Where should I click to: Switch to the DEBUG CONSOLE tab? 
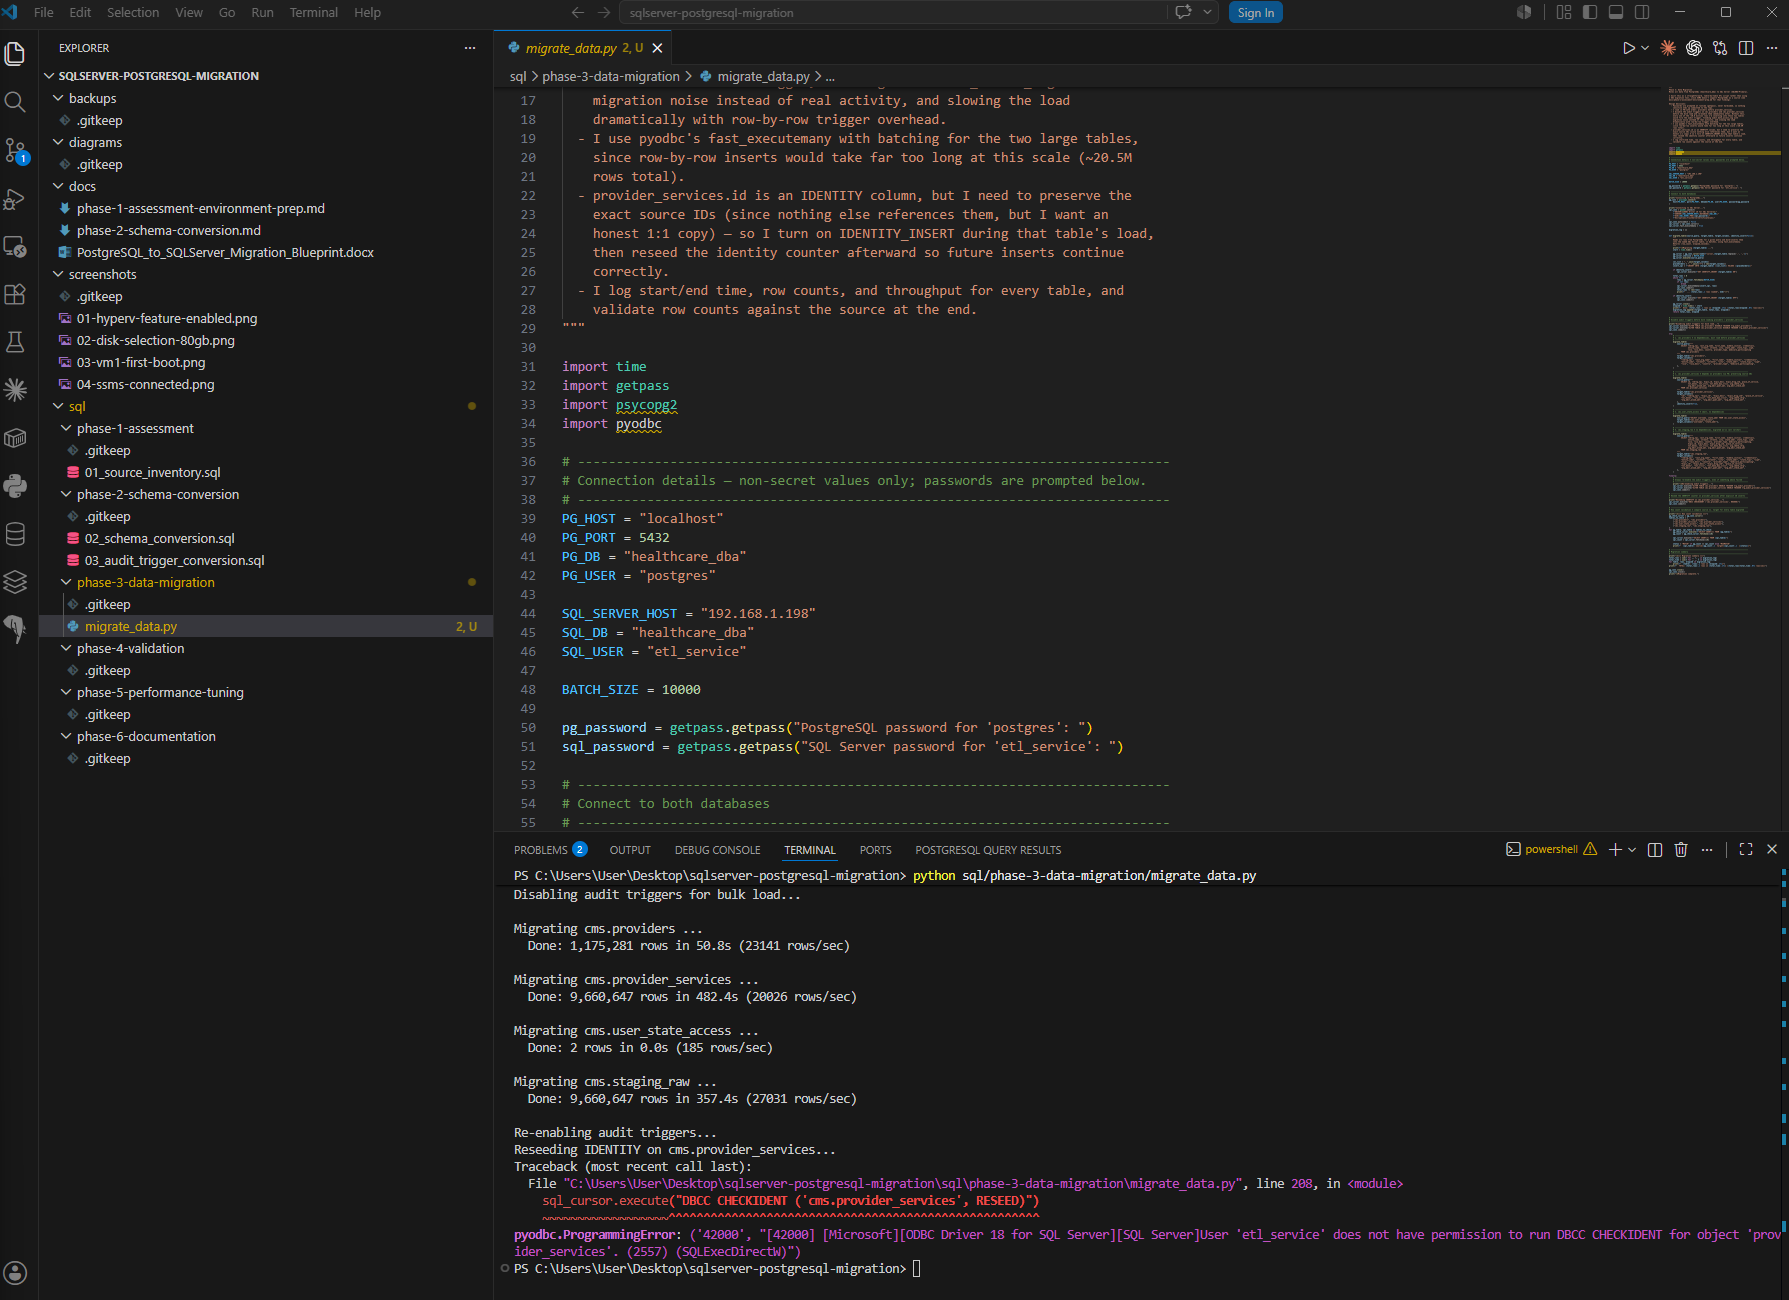point(717,850)
